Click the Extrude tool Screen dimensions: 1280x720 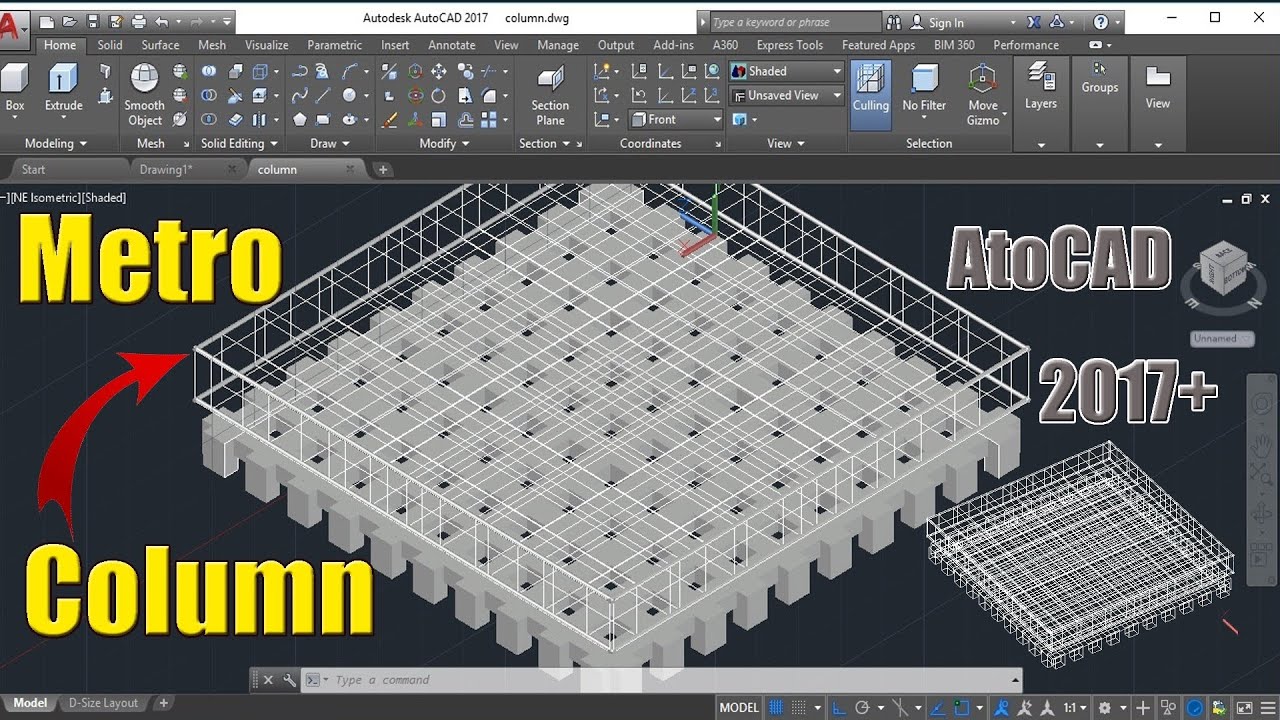tap(63, 86)
